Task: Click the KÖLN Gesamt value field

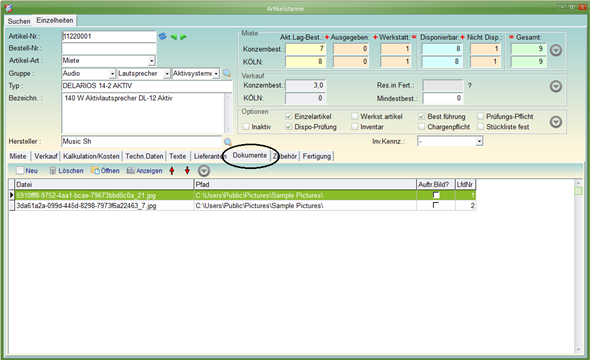Action: click(528, 61)
